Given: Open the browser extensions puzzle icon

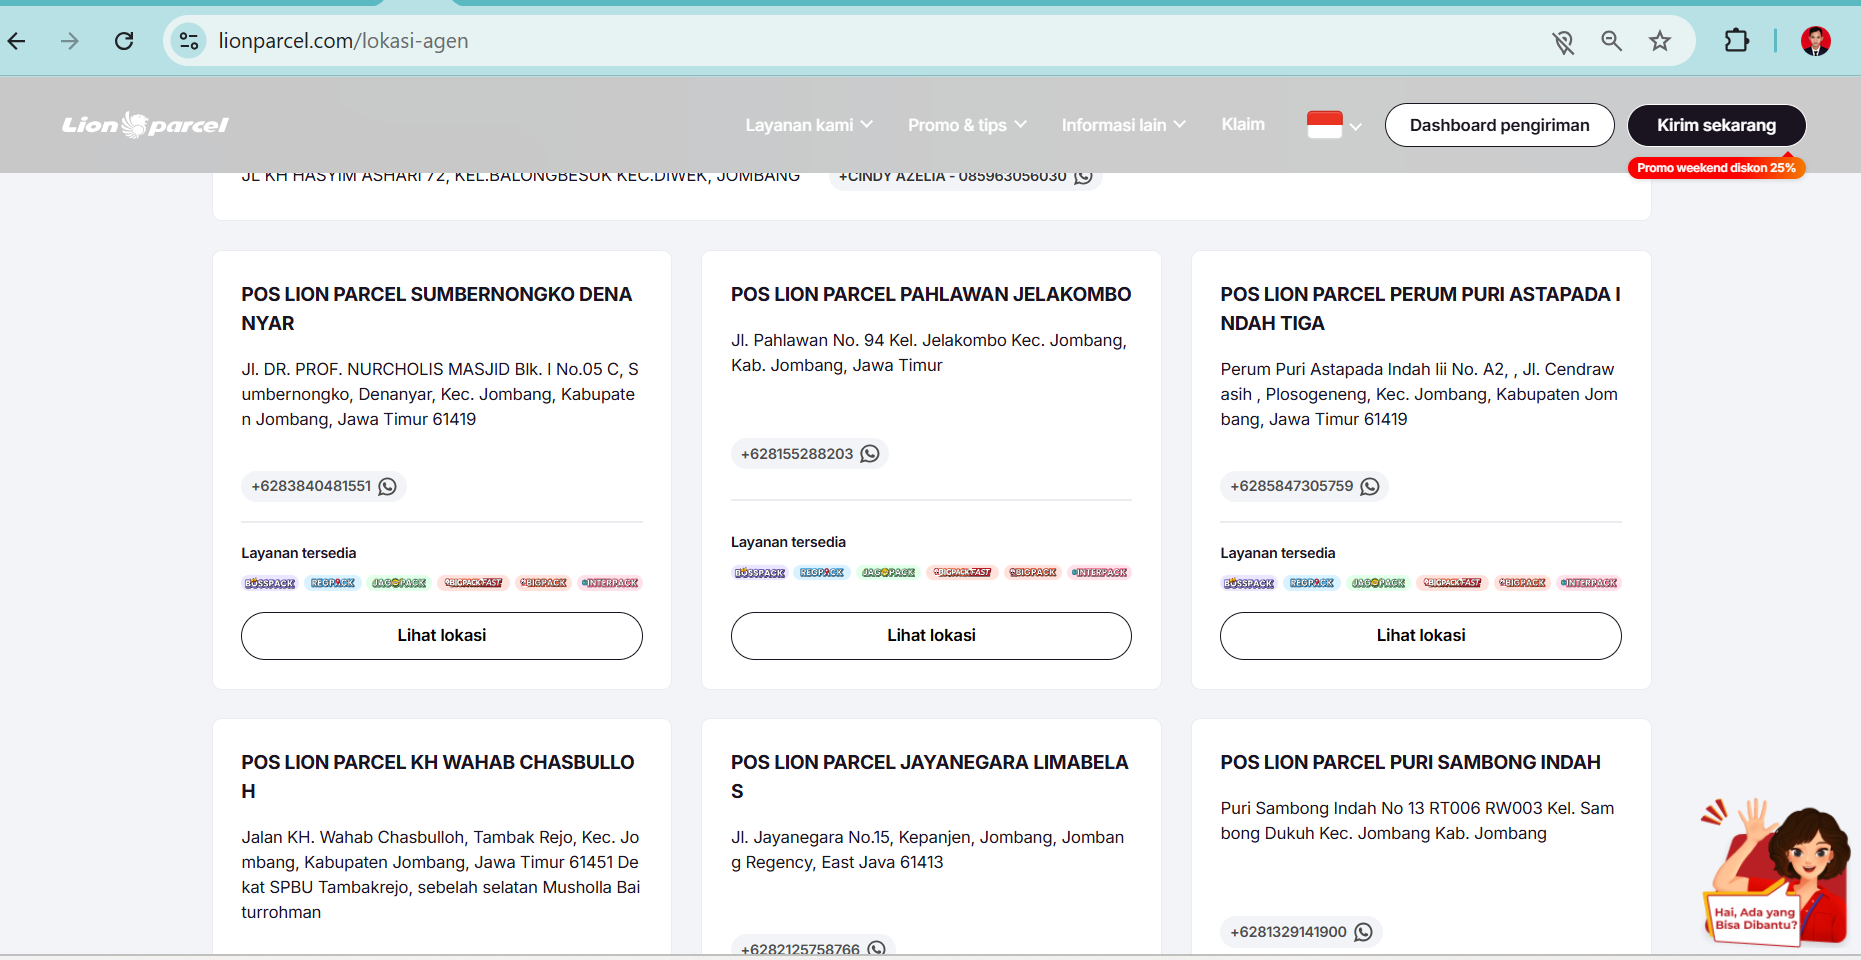Looking at the screenshot, I should [x=1737, y=41].
